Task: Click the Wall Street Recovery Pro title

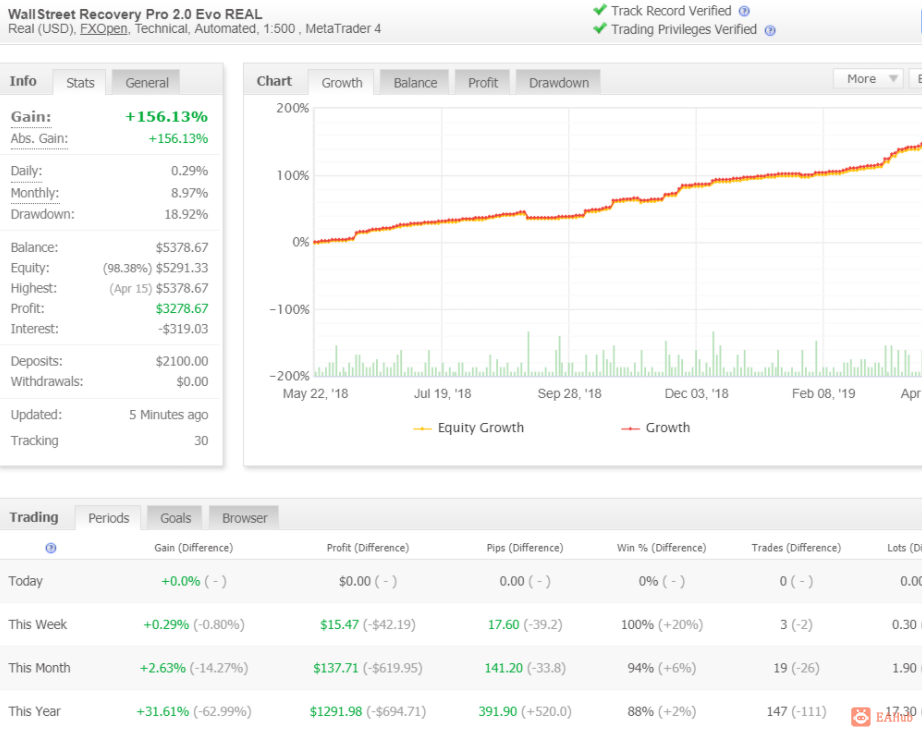Action: click(x=135, y=14)
